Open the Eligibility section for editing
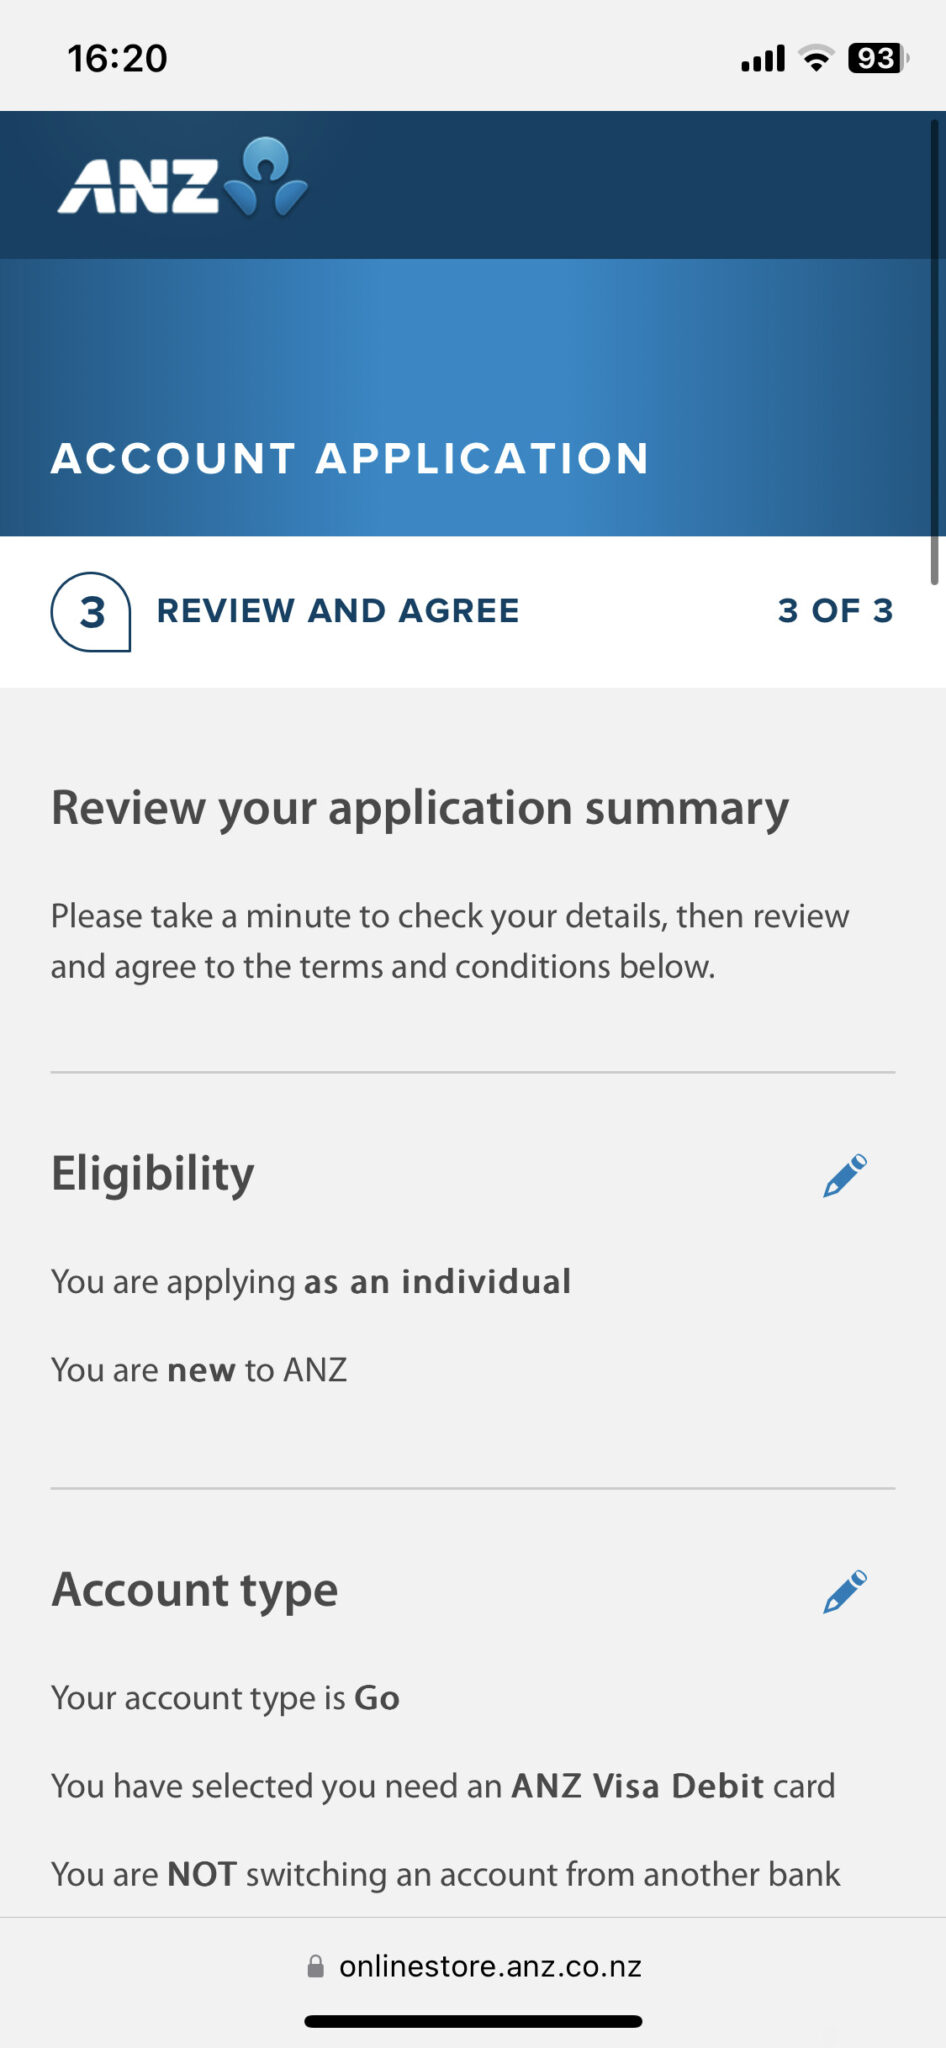Viewport: 946px width, 2048px height. (x=843, y=1175)
